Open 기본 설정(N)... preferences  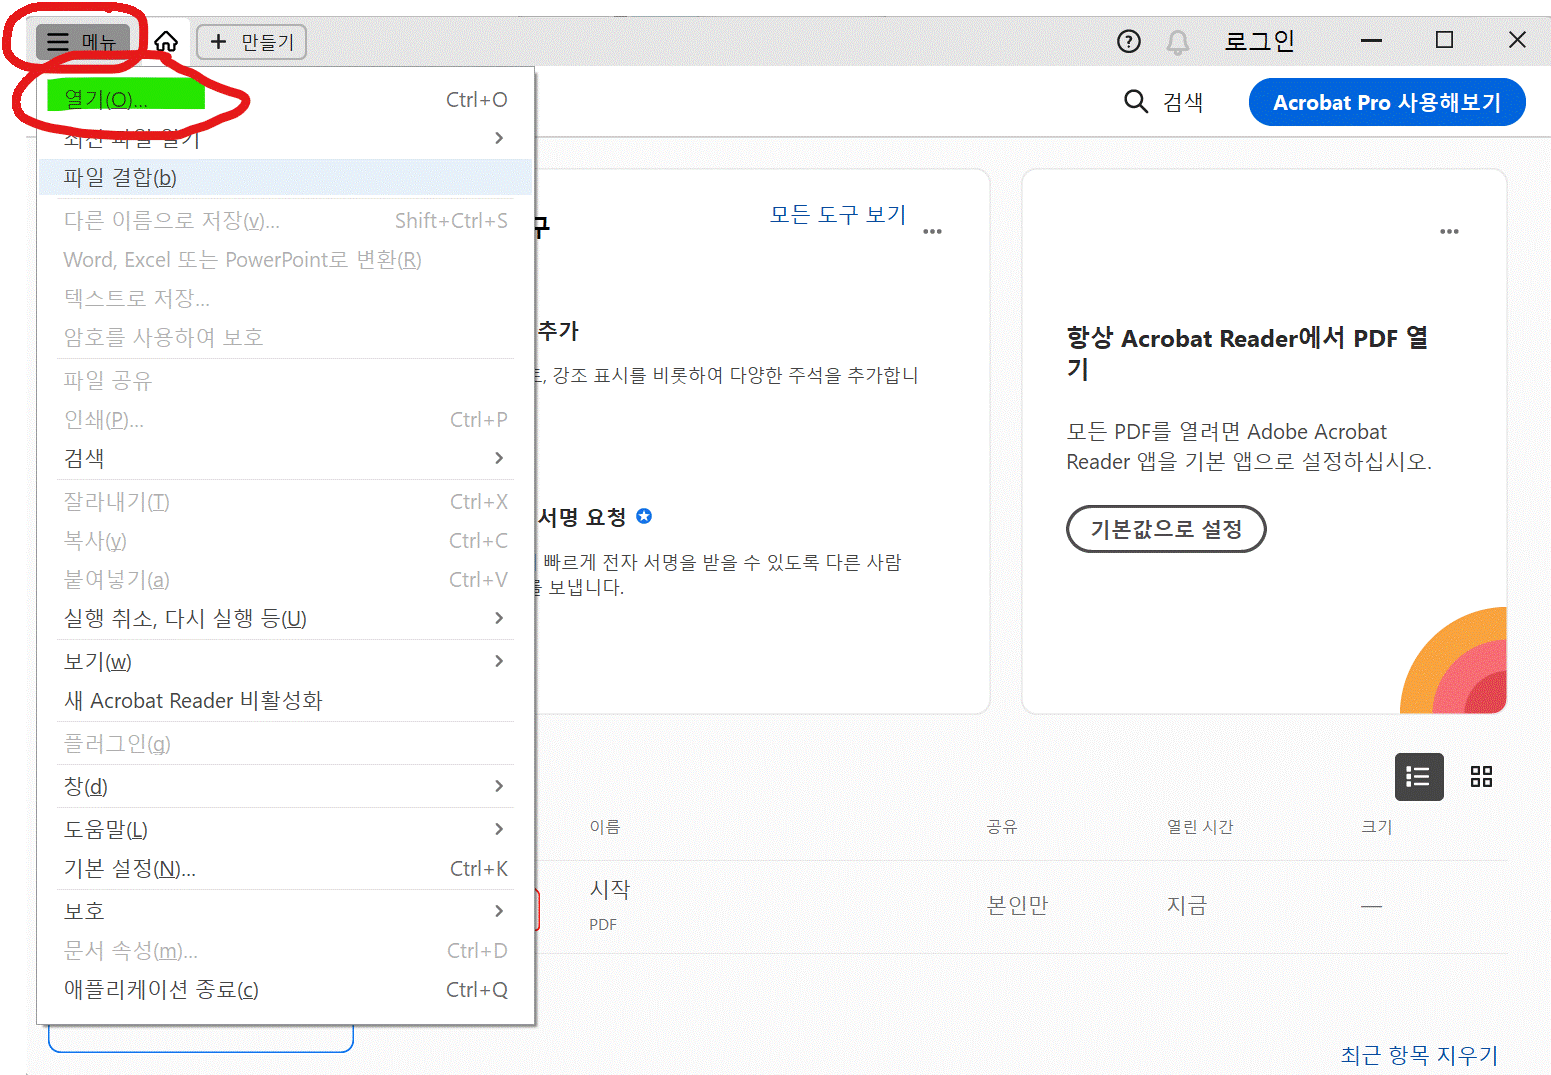(x=285, y=868)
